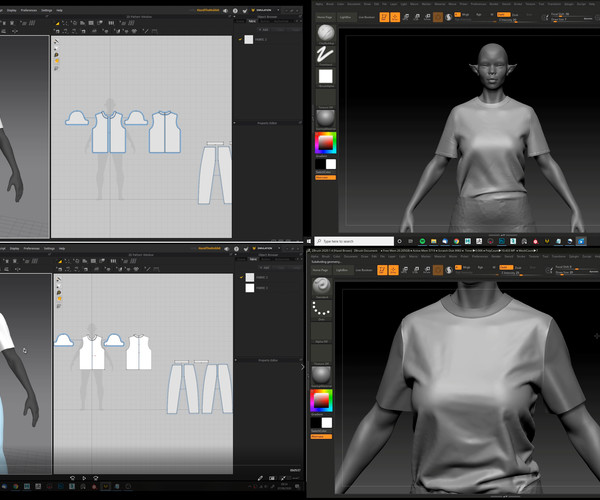Screen dimensions: 600x500
Task: Open Chrome from the Windows taskbar
Action: tap(456, 241)
